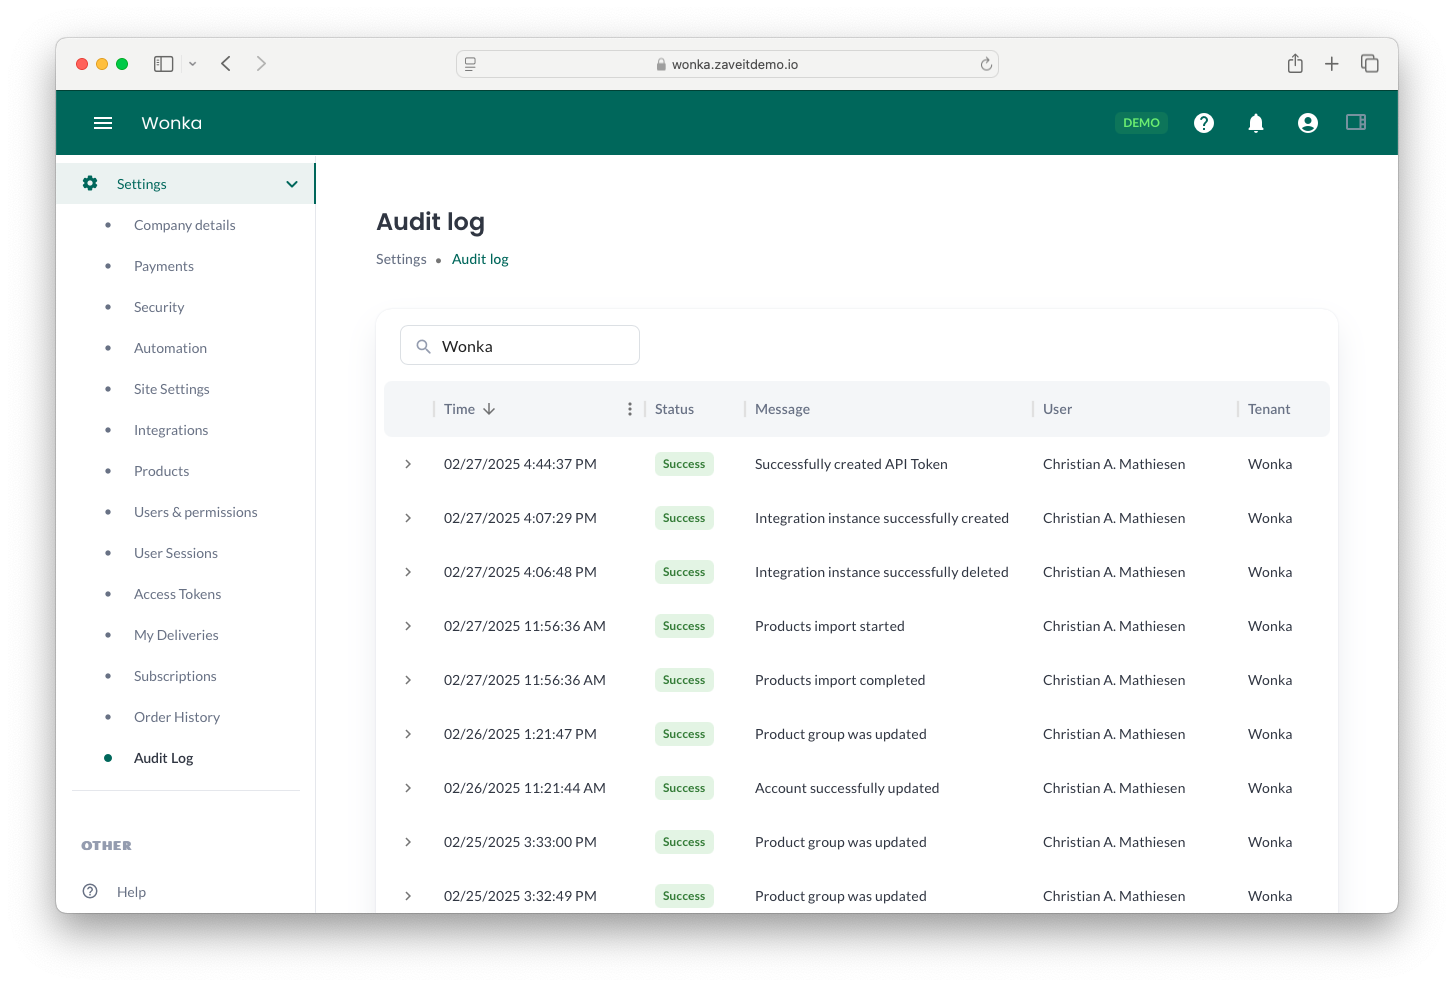1454x987 pixels.
Task: Expand the 02/25/2025 3:32:49 PM row
Action: pyautogui.click(x=408, y=896)
